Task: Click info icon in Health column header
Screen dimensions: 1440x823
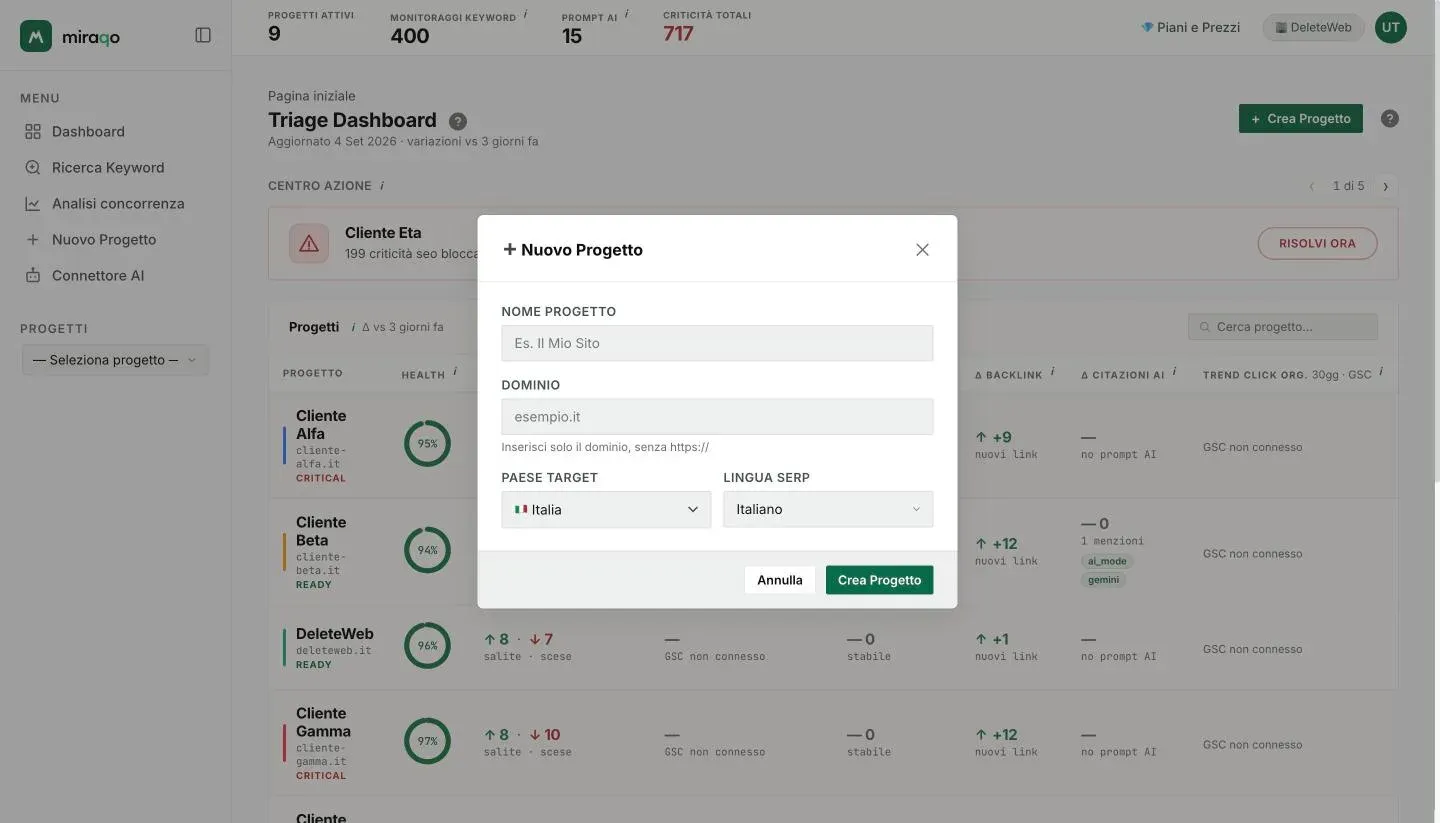Action: 455,372
